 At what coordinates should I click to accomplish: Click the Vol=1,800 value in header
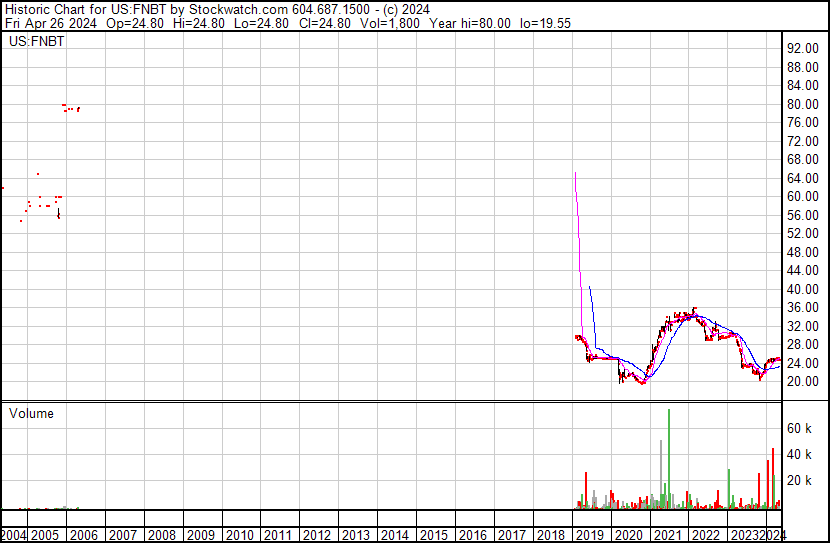point(390,23)
